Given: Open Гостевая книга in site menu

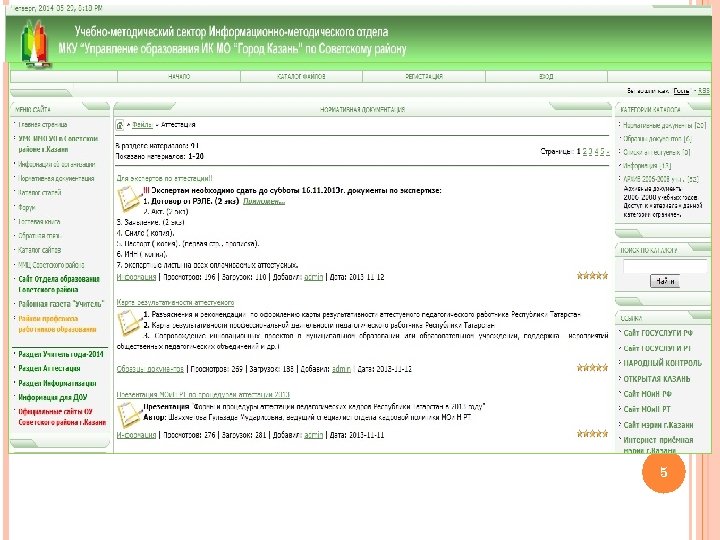Looking at the screenshot, I should [x=39, y=221].
